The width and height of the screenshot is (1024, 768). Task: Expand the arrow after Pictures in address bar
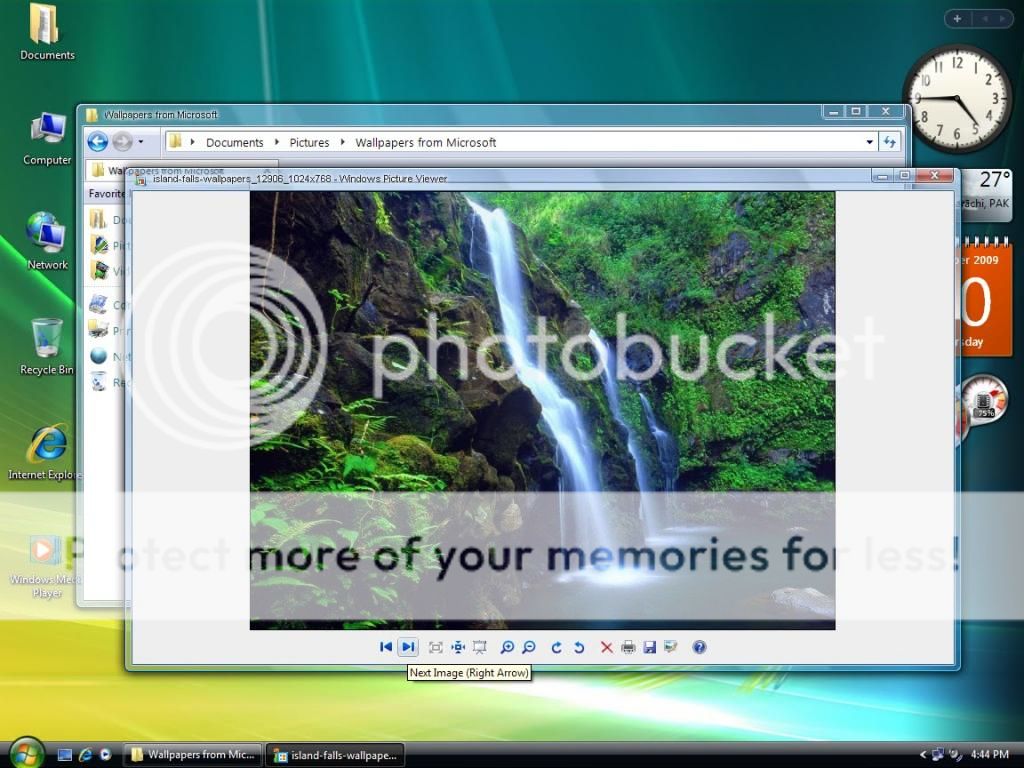(342, 142)
